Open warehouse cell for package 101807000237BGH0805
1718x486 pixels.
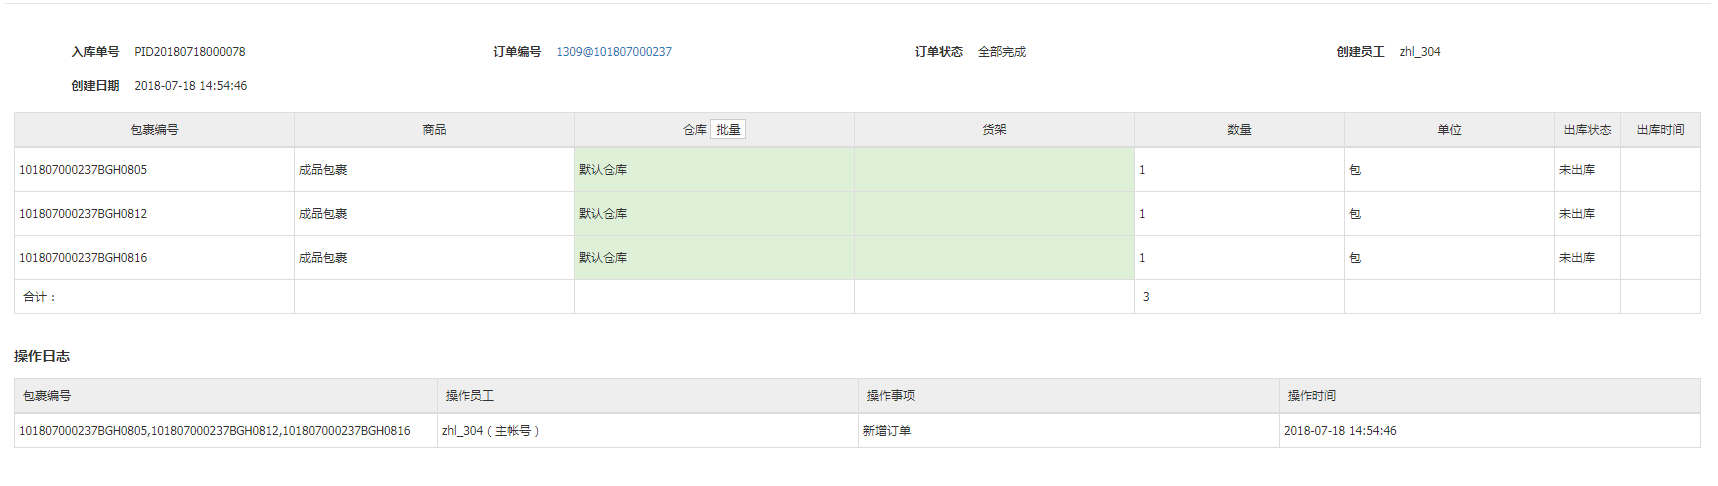click(x=714, y=170)
